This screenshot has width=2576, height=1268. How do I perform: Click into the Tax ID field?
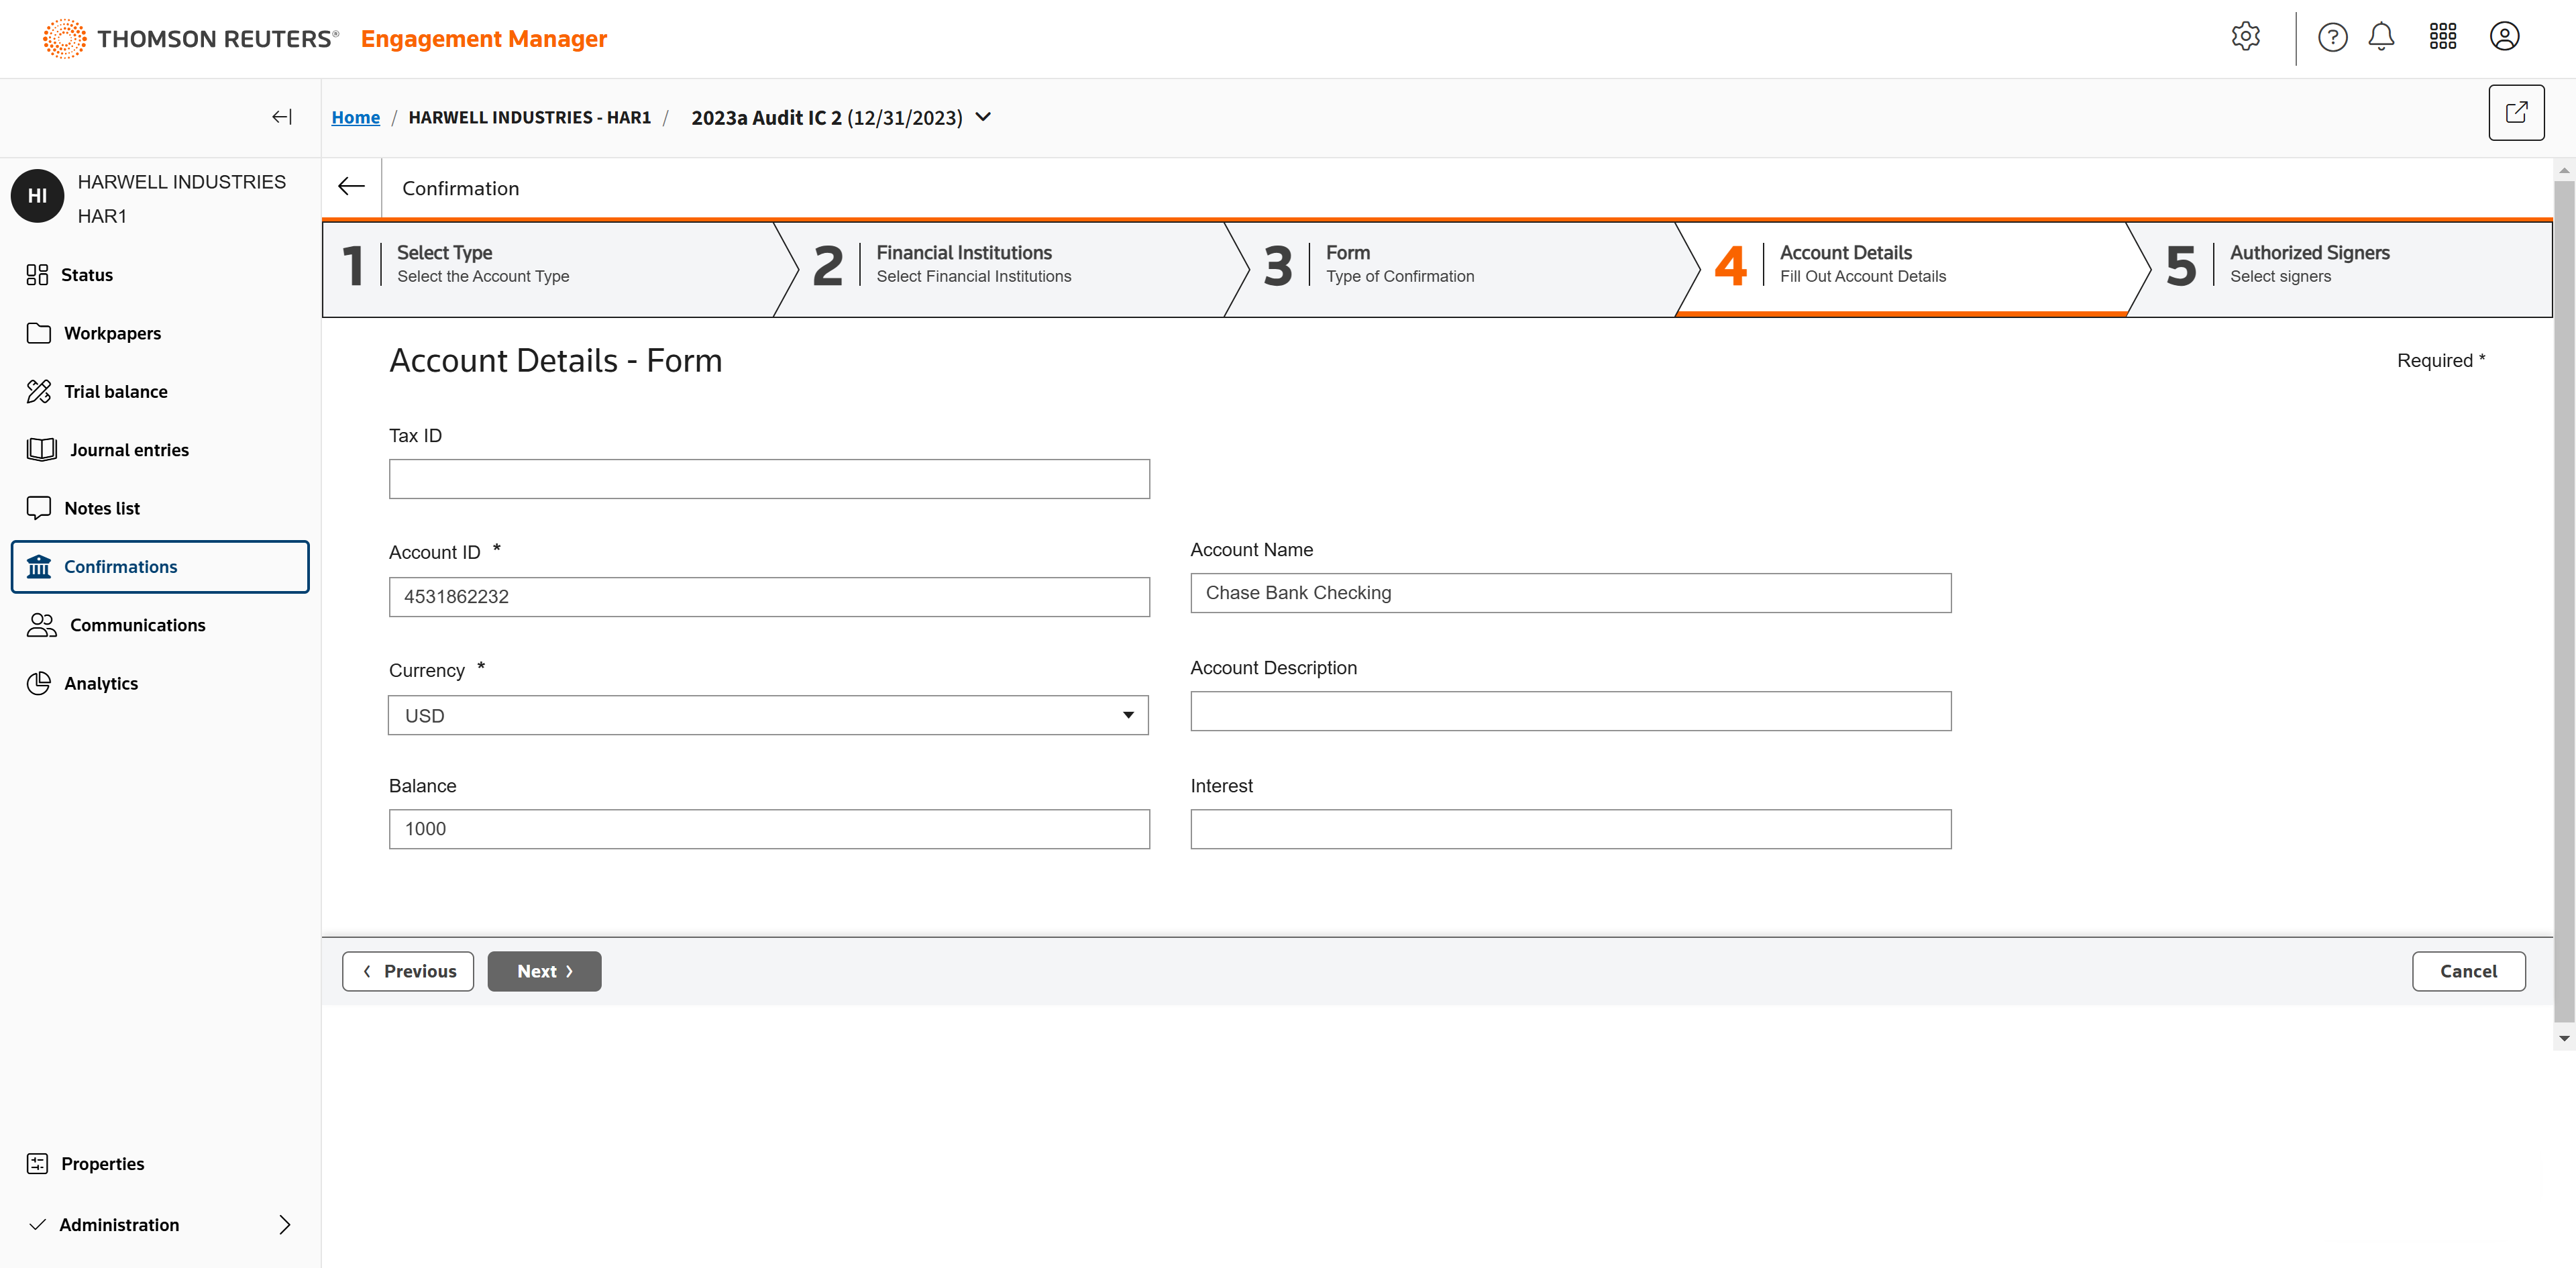click(768, 479)
